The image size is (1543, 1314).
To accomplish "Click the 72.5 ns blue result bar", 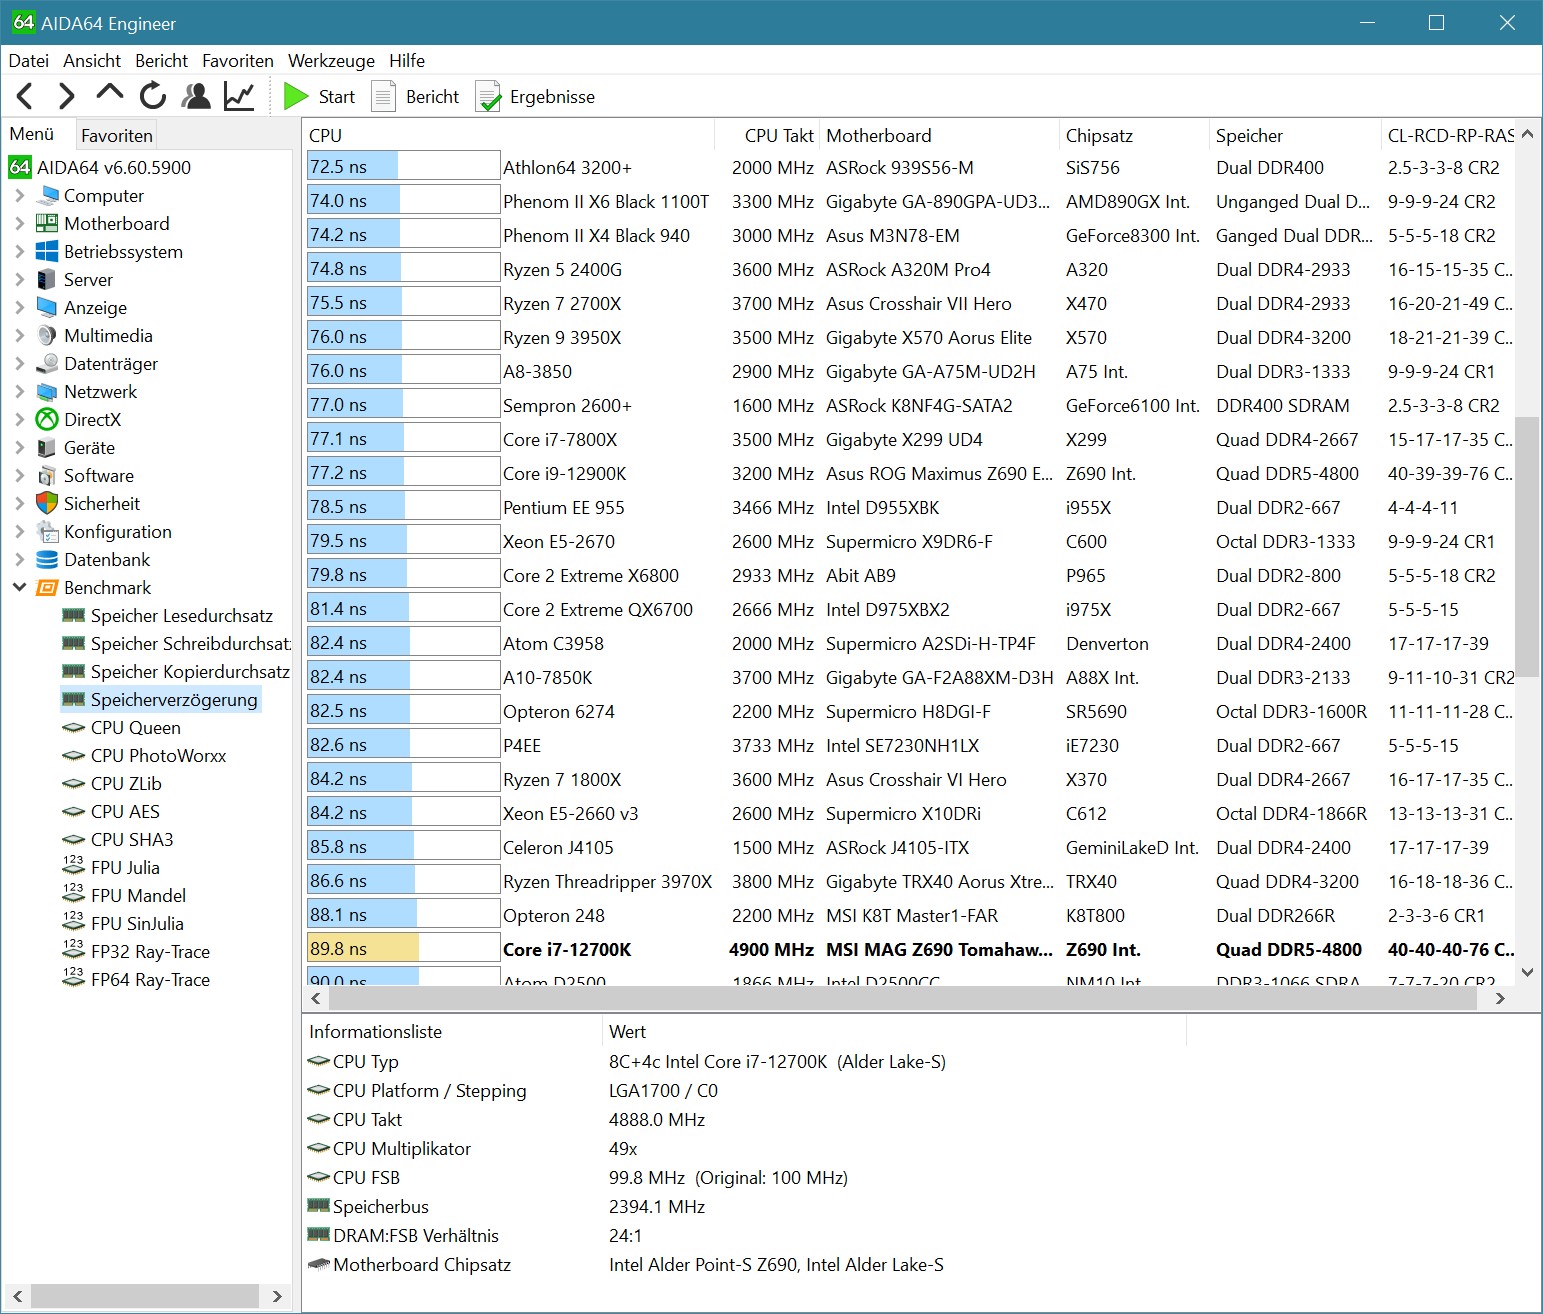I will [404, 166].
